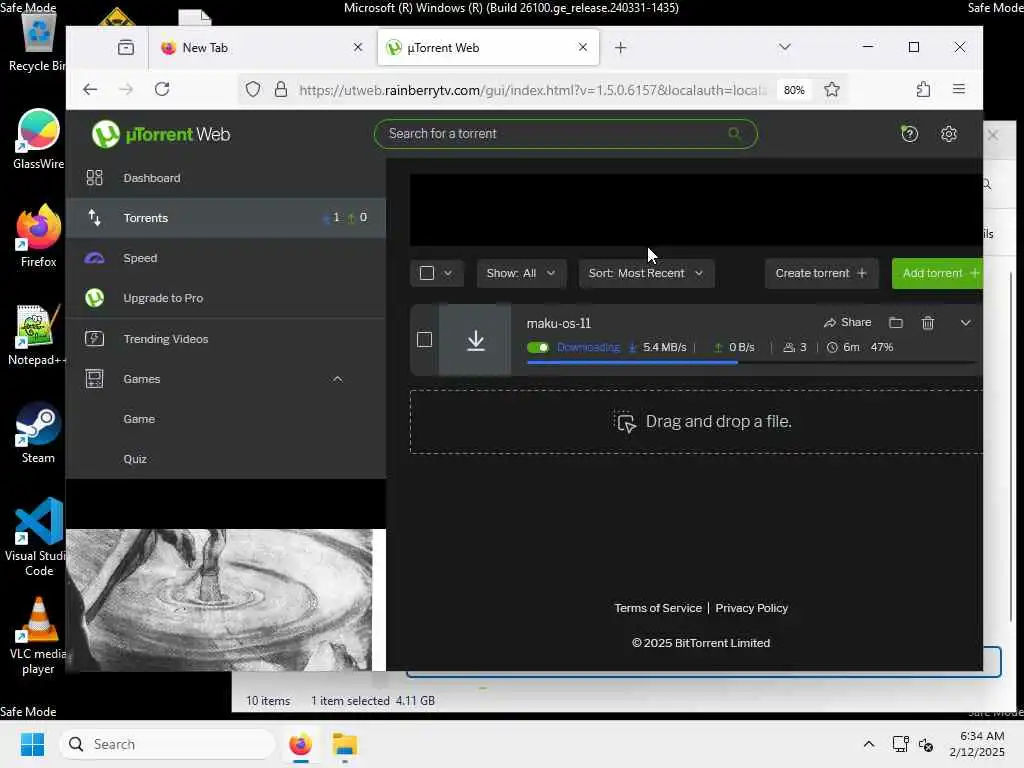Go back to previous page
This screenshot has height=768, width=1024.
[90, 89]
